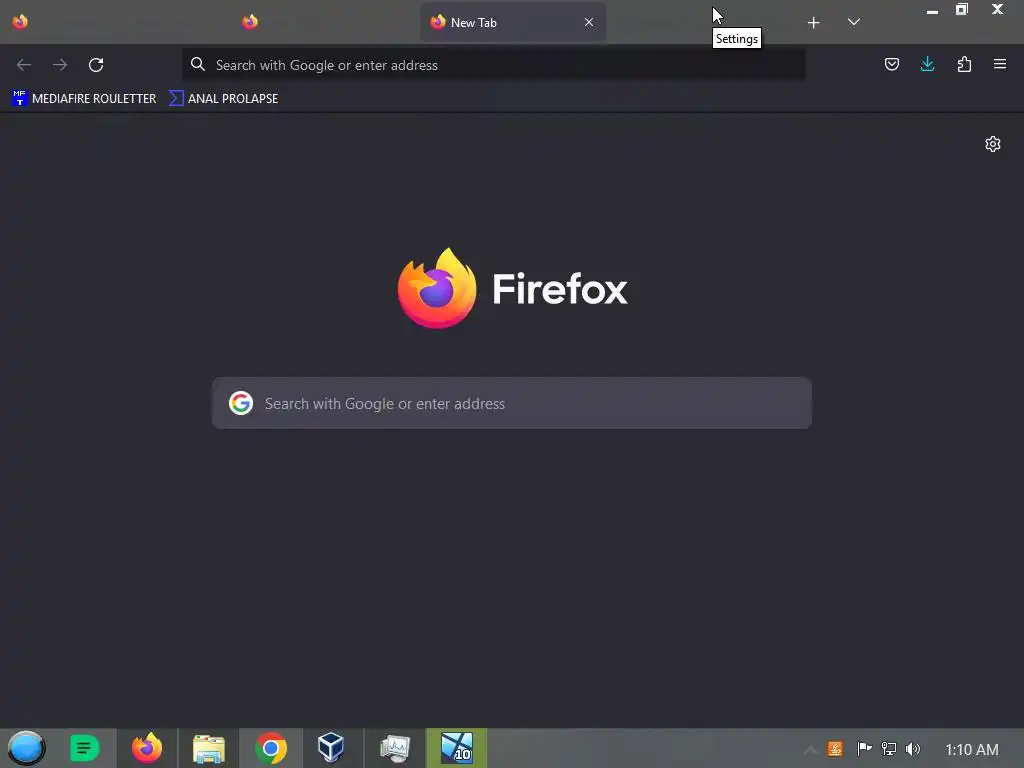1024x768 pixels.
Task: Click the Google search box on page
Action: 511,403
